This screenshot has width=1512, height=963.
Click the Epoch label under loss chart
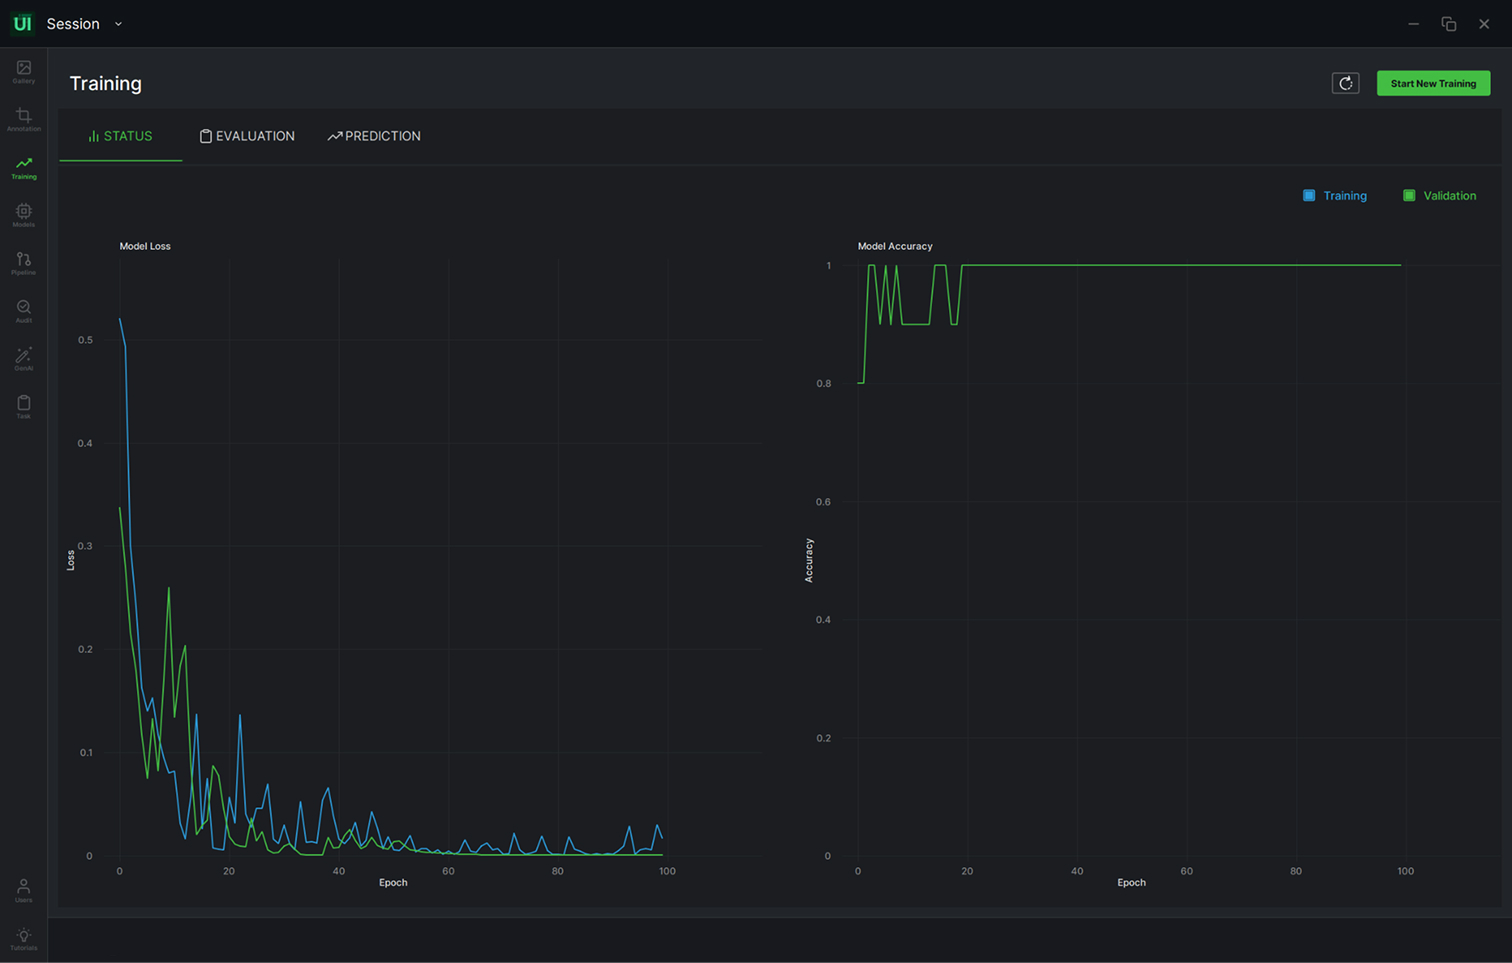click(x=393, y=882)
